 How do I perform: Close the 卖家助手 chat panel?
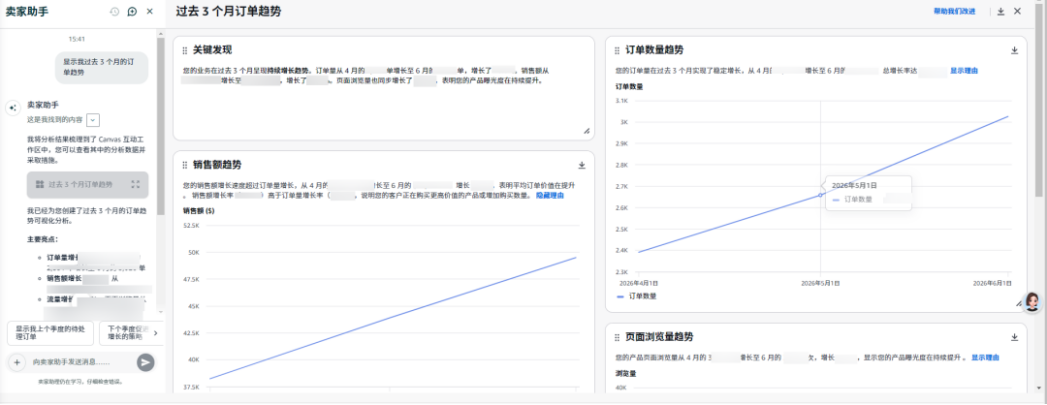pos(150,11)
